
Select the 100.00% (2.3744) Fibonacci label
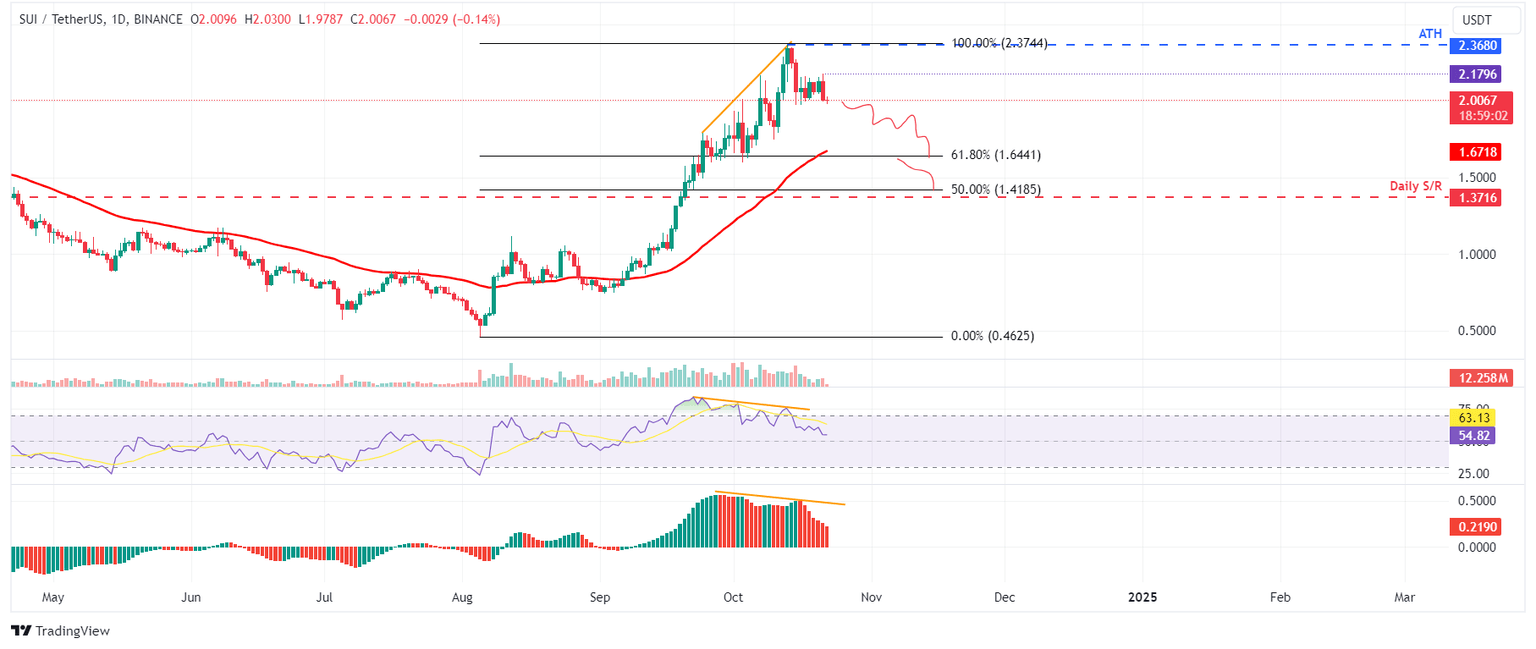(x=999, y=44)
